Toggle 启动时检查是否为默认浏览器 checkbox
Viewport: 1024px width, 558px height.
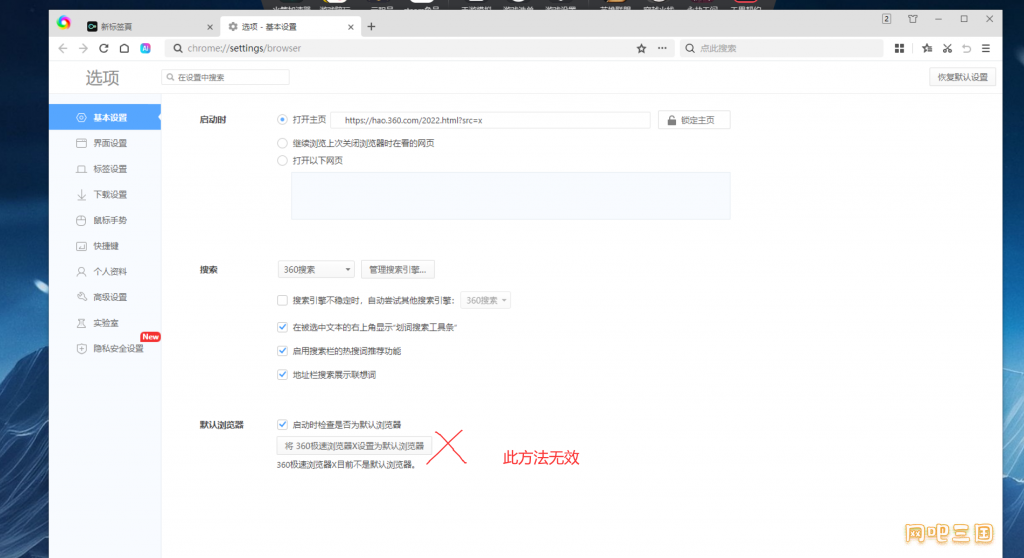click(282, 425)
